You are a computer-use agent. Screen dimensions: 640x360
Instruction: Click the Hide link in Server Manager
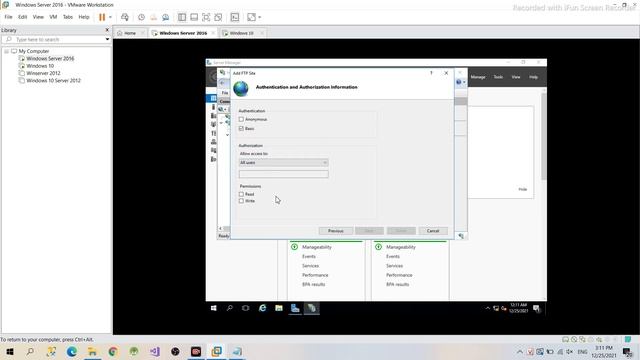click(x=523, y=189)
